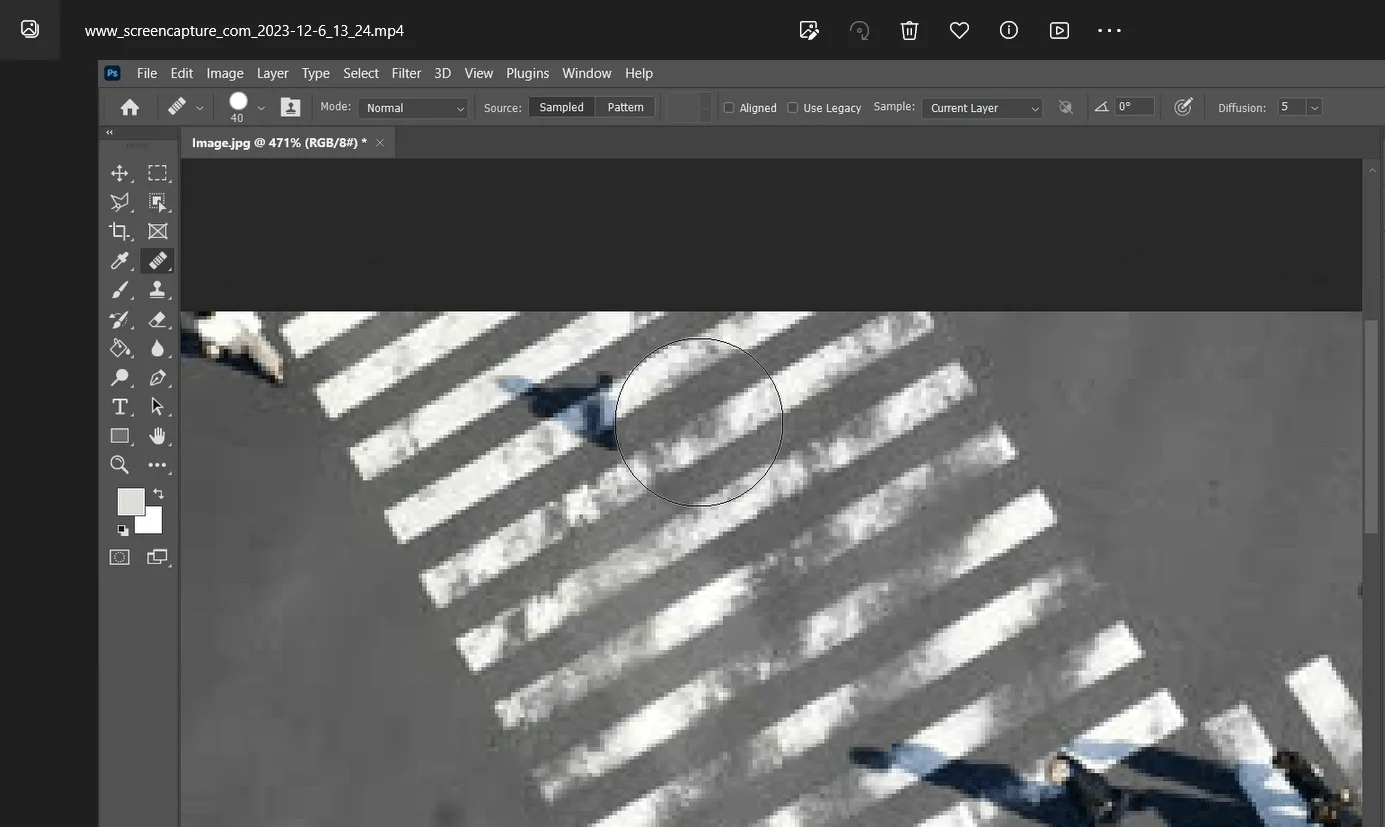Select the Move tool

[120, 173]
